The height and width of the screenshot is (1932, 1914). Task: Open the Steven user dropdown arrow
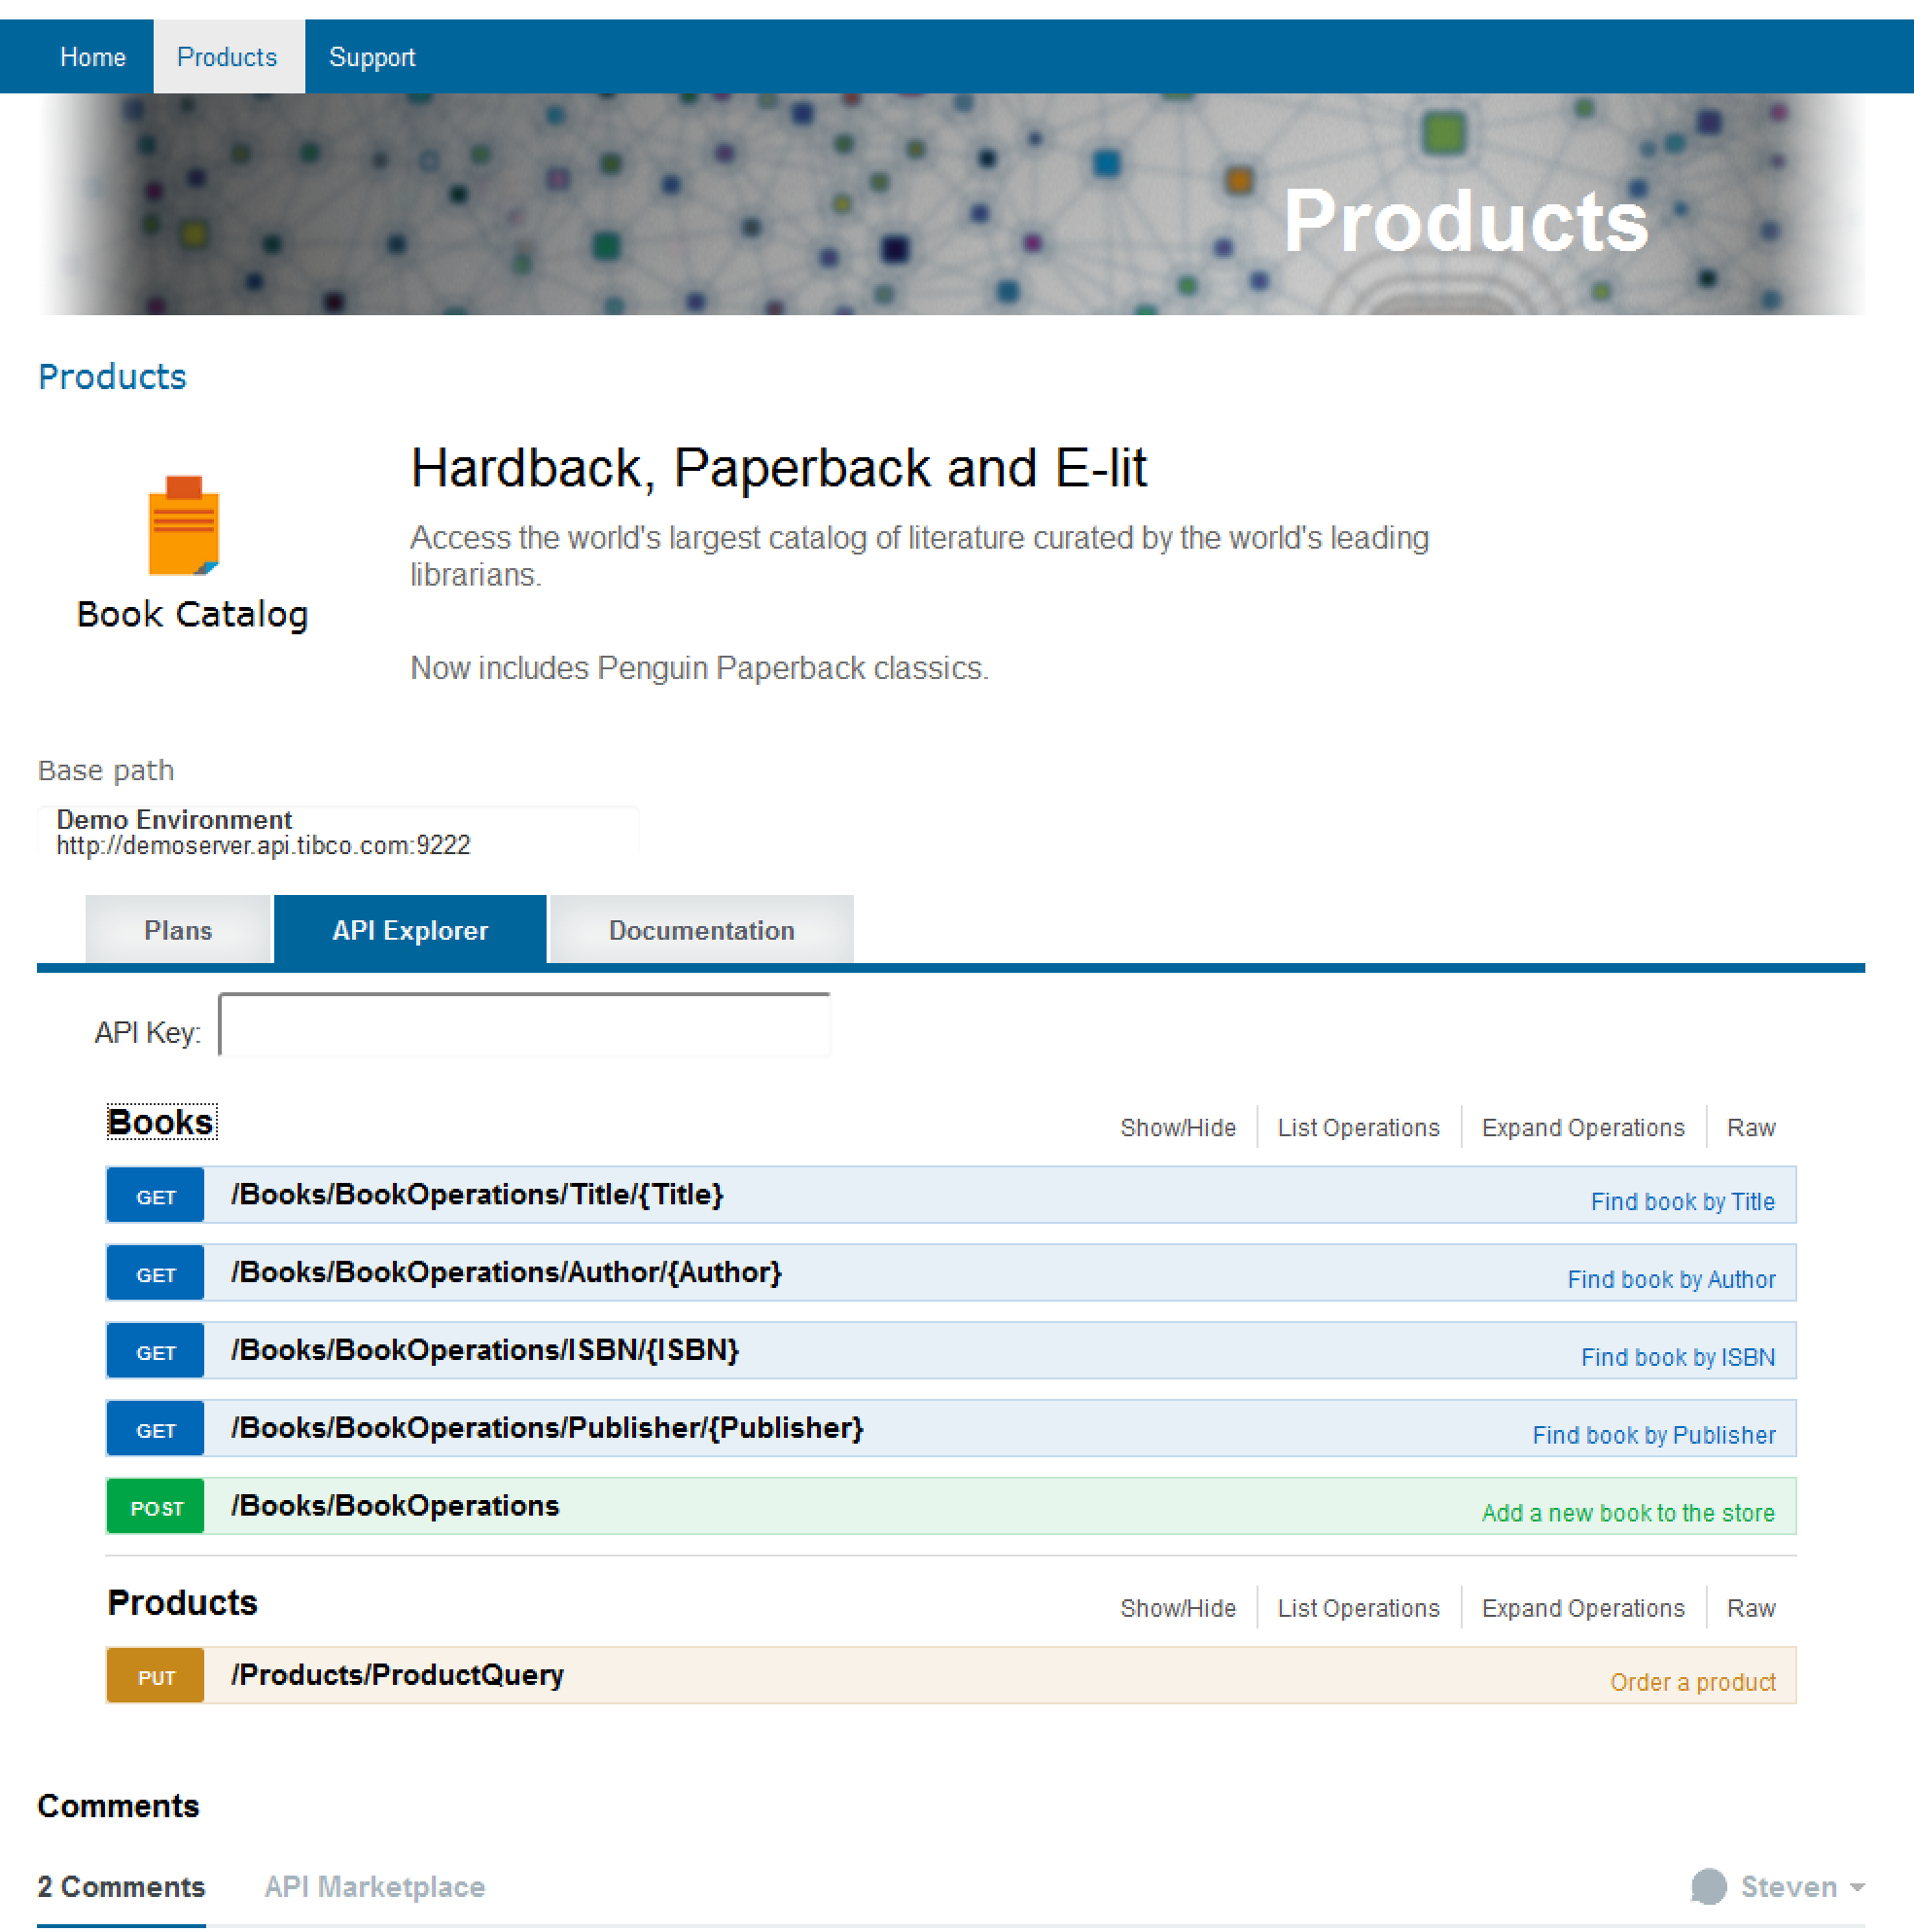click(x=1857, y=1888)
